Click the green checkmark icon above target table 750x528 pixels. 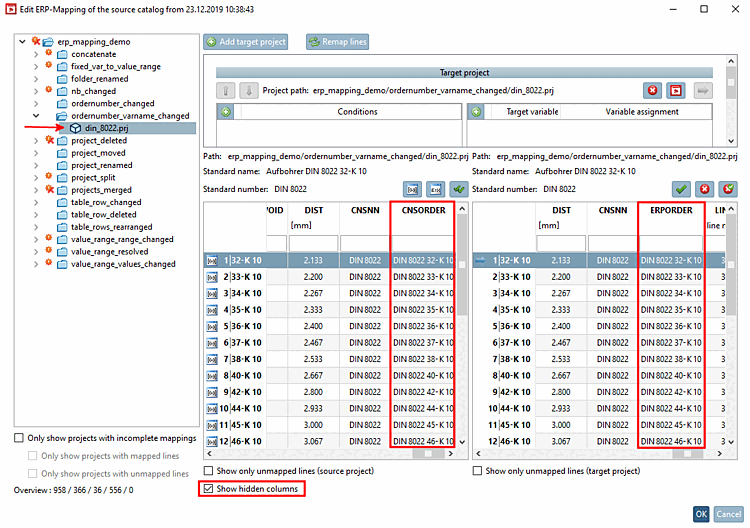(681, 188)
